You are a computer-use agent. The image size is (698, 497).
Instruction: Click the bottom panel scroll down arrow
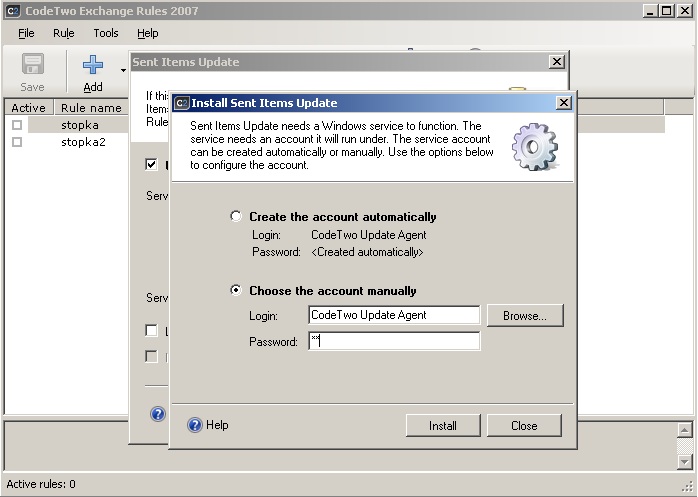(x=684, y=461)
